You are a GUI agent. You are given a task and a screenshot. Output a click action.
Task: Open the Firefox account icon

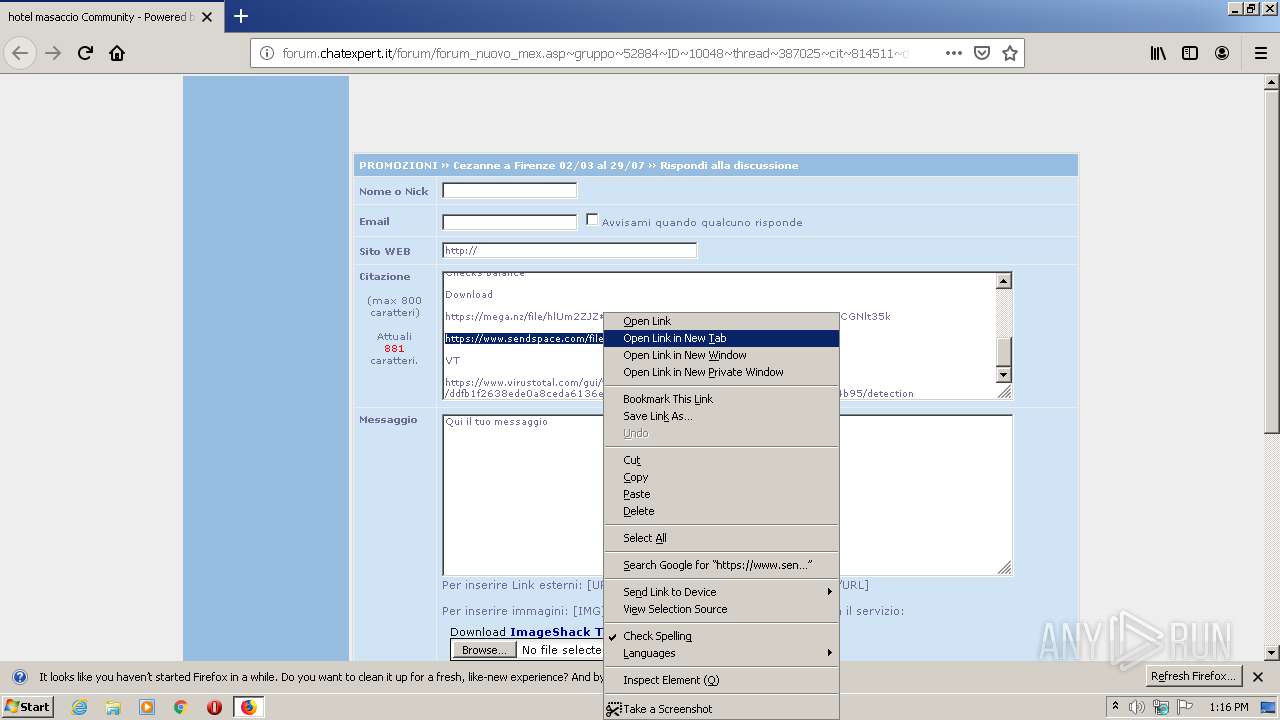tap(1222, 53)
